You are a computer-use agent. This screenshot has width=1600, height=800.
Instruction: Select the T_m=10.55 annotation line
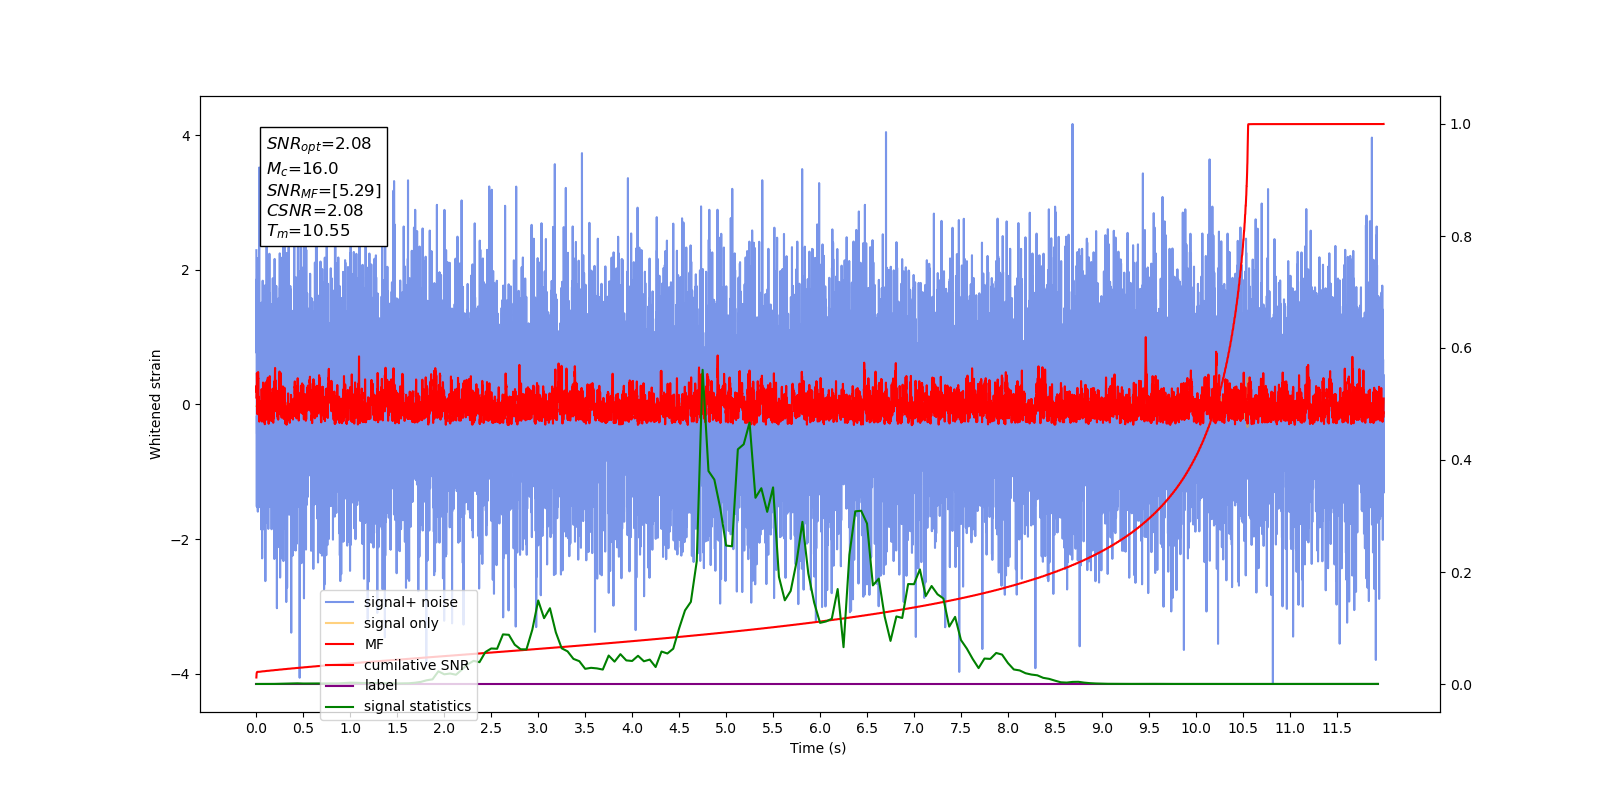click(308, 231)
